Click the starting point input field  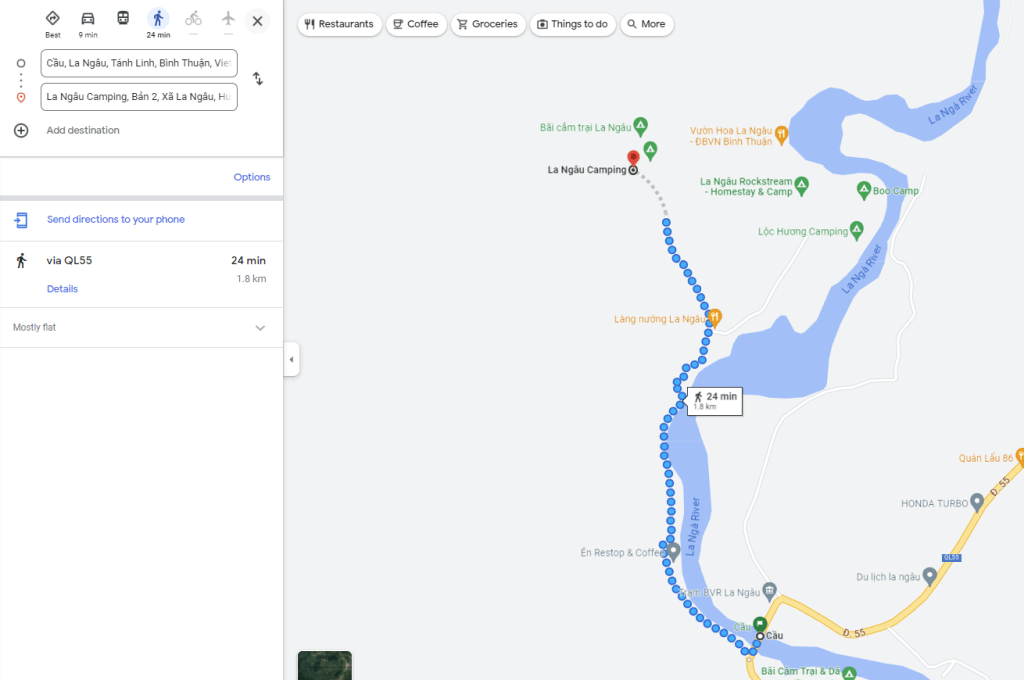point(139,63)
